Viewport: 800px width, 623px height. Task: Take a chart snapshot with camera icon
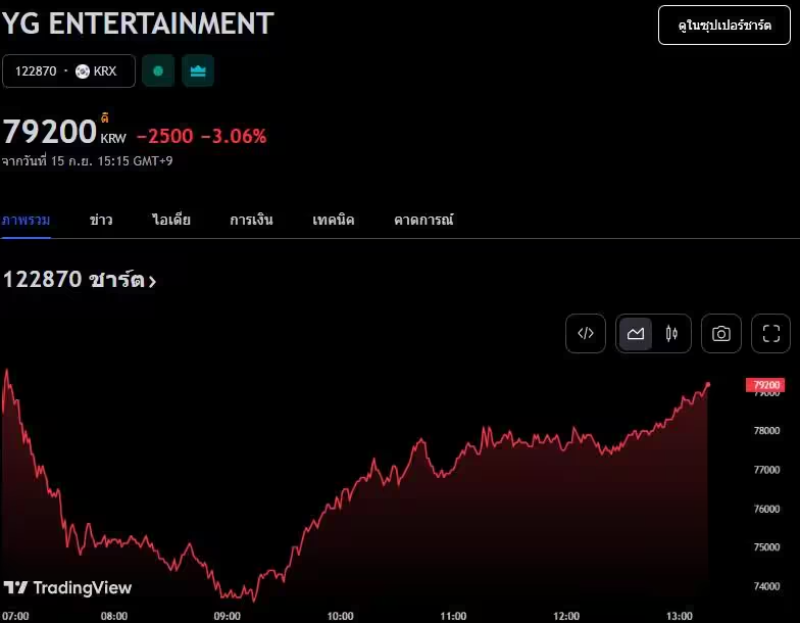[721, 334]
